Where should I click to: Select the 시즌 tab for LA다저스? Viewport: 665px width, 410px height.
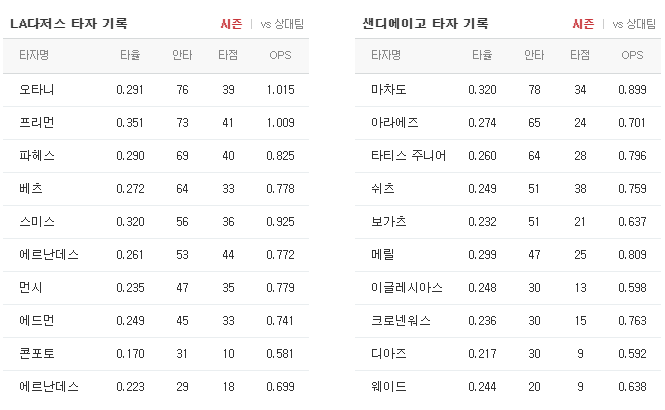pyautogui.click(x=231, y=24)
